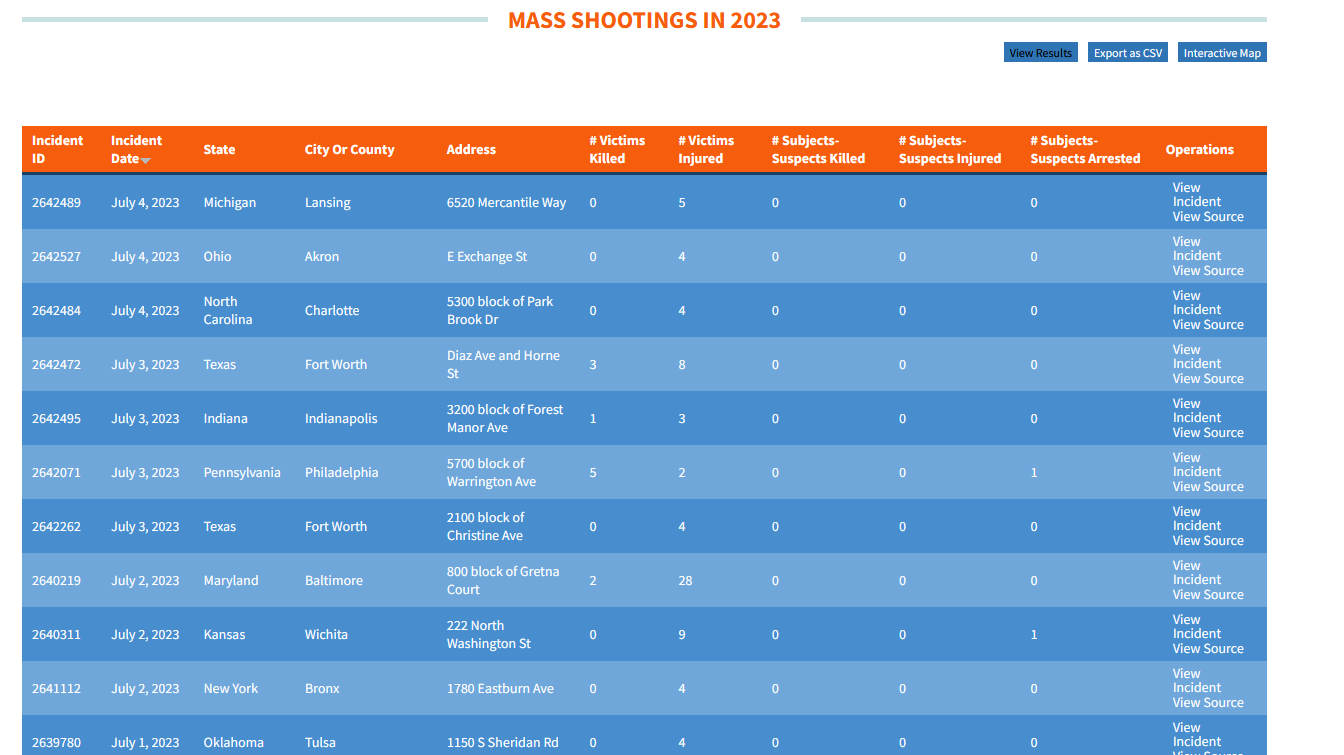View Incident for Akron, Ohio row
This screenshot has width=1344, height=755.
pyautogui.click(x=1197, y=248)
